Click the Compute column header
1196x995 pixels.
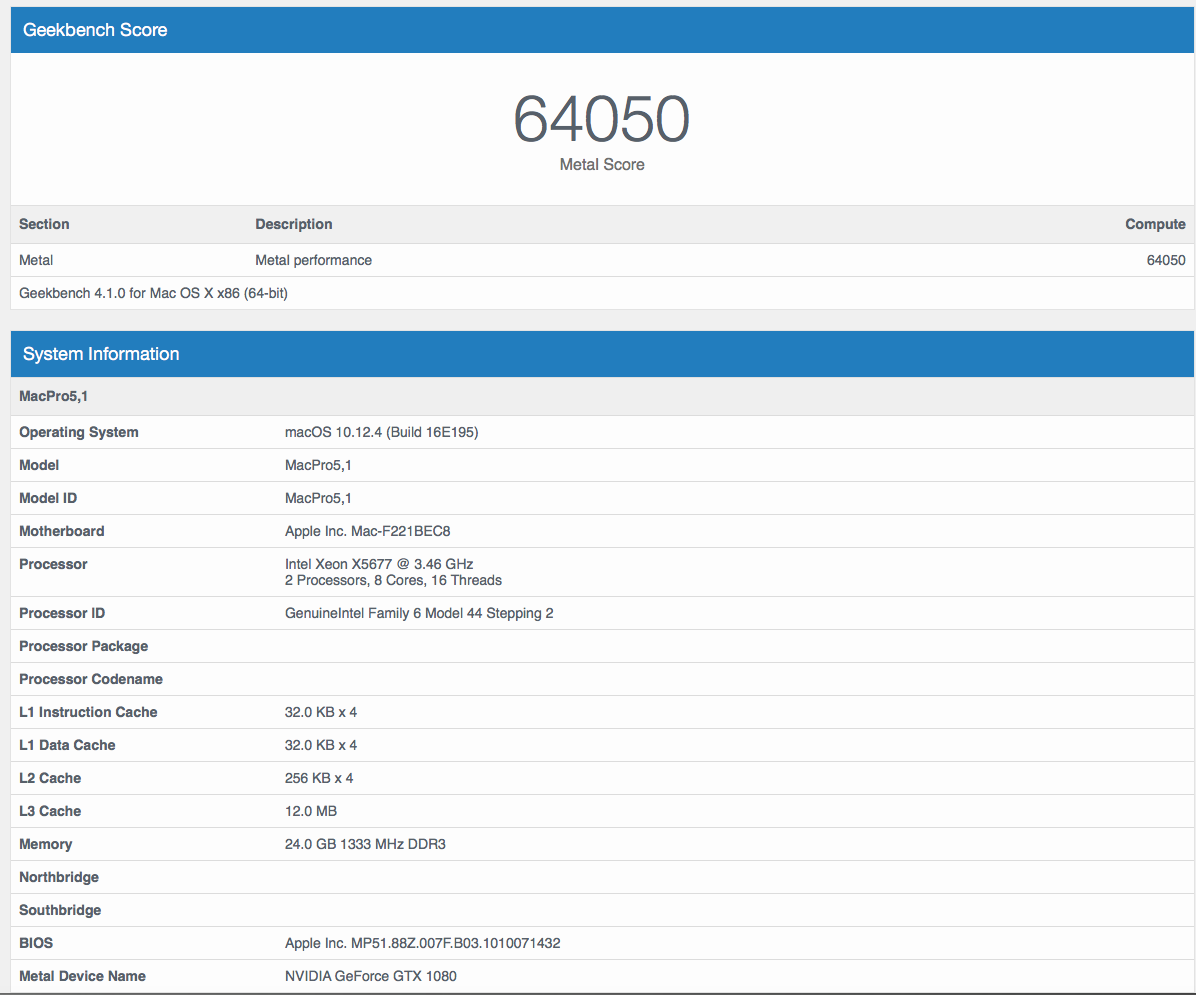pyautogui.click(x=1155, y=224)
